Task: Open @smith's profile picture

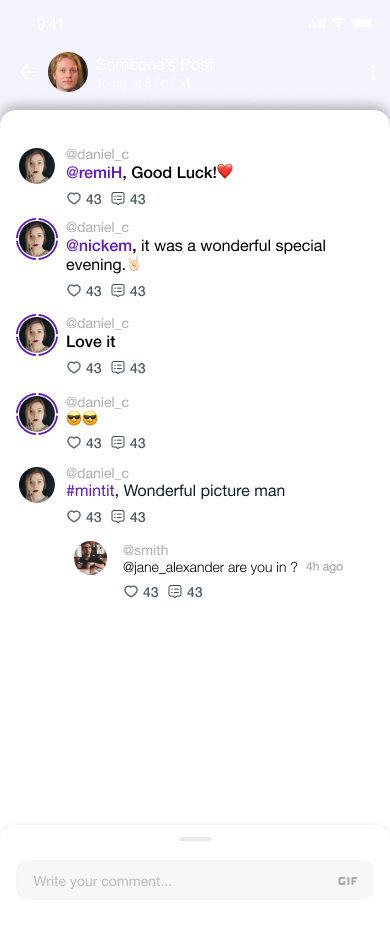Action: [x=90, y=558]
